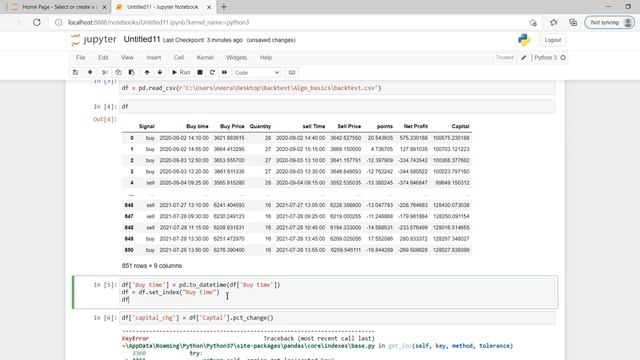This screenshot has height=360, width=640.
Task: Click the Buy Price column header
Action: point(232,127)
